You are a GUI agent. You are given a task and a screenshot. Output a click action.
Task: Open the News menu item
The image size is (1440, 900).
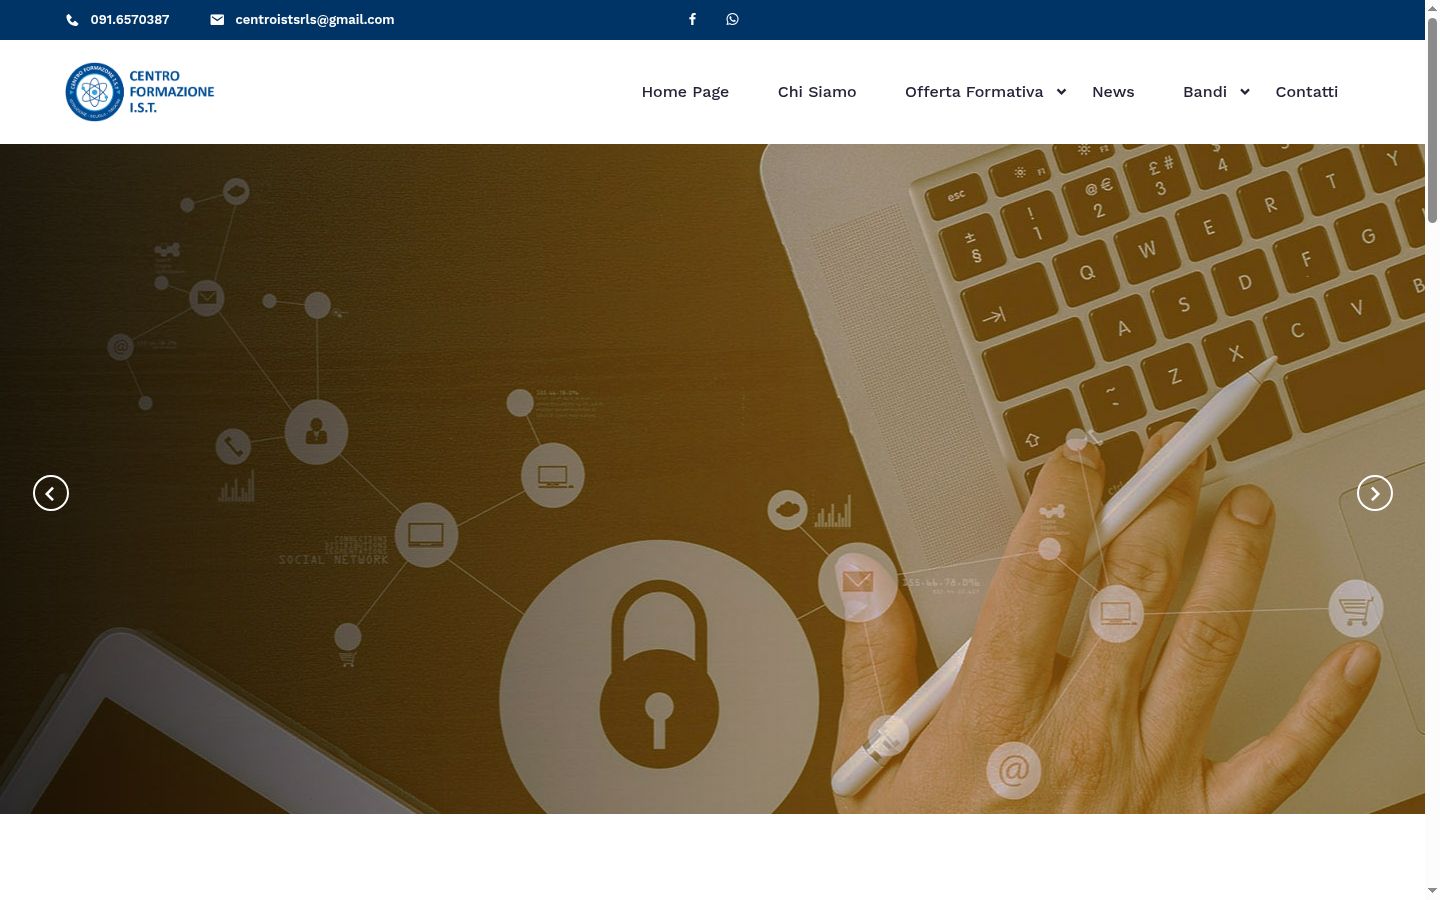point(1113,92)
